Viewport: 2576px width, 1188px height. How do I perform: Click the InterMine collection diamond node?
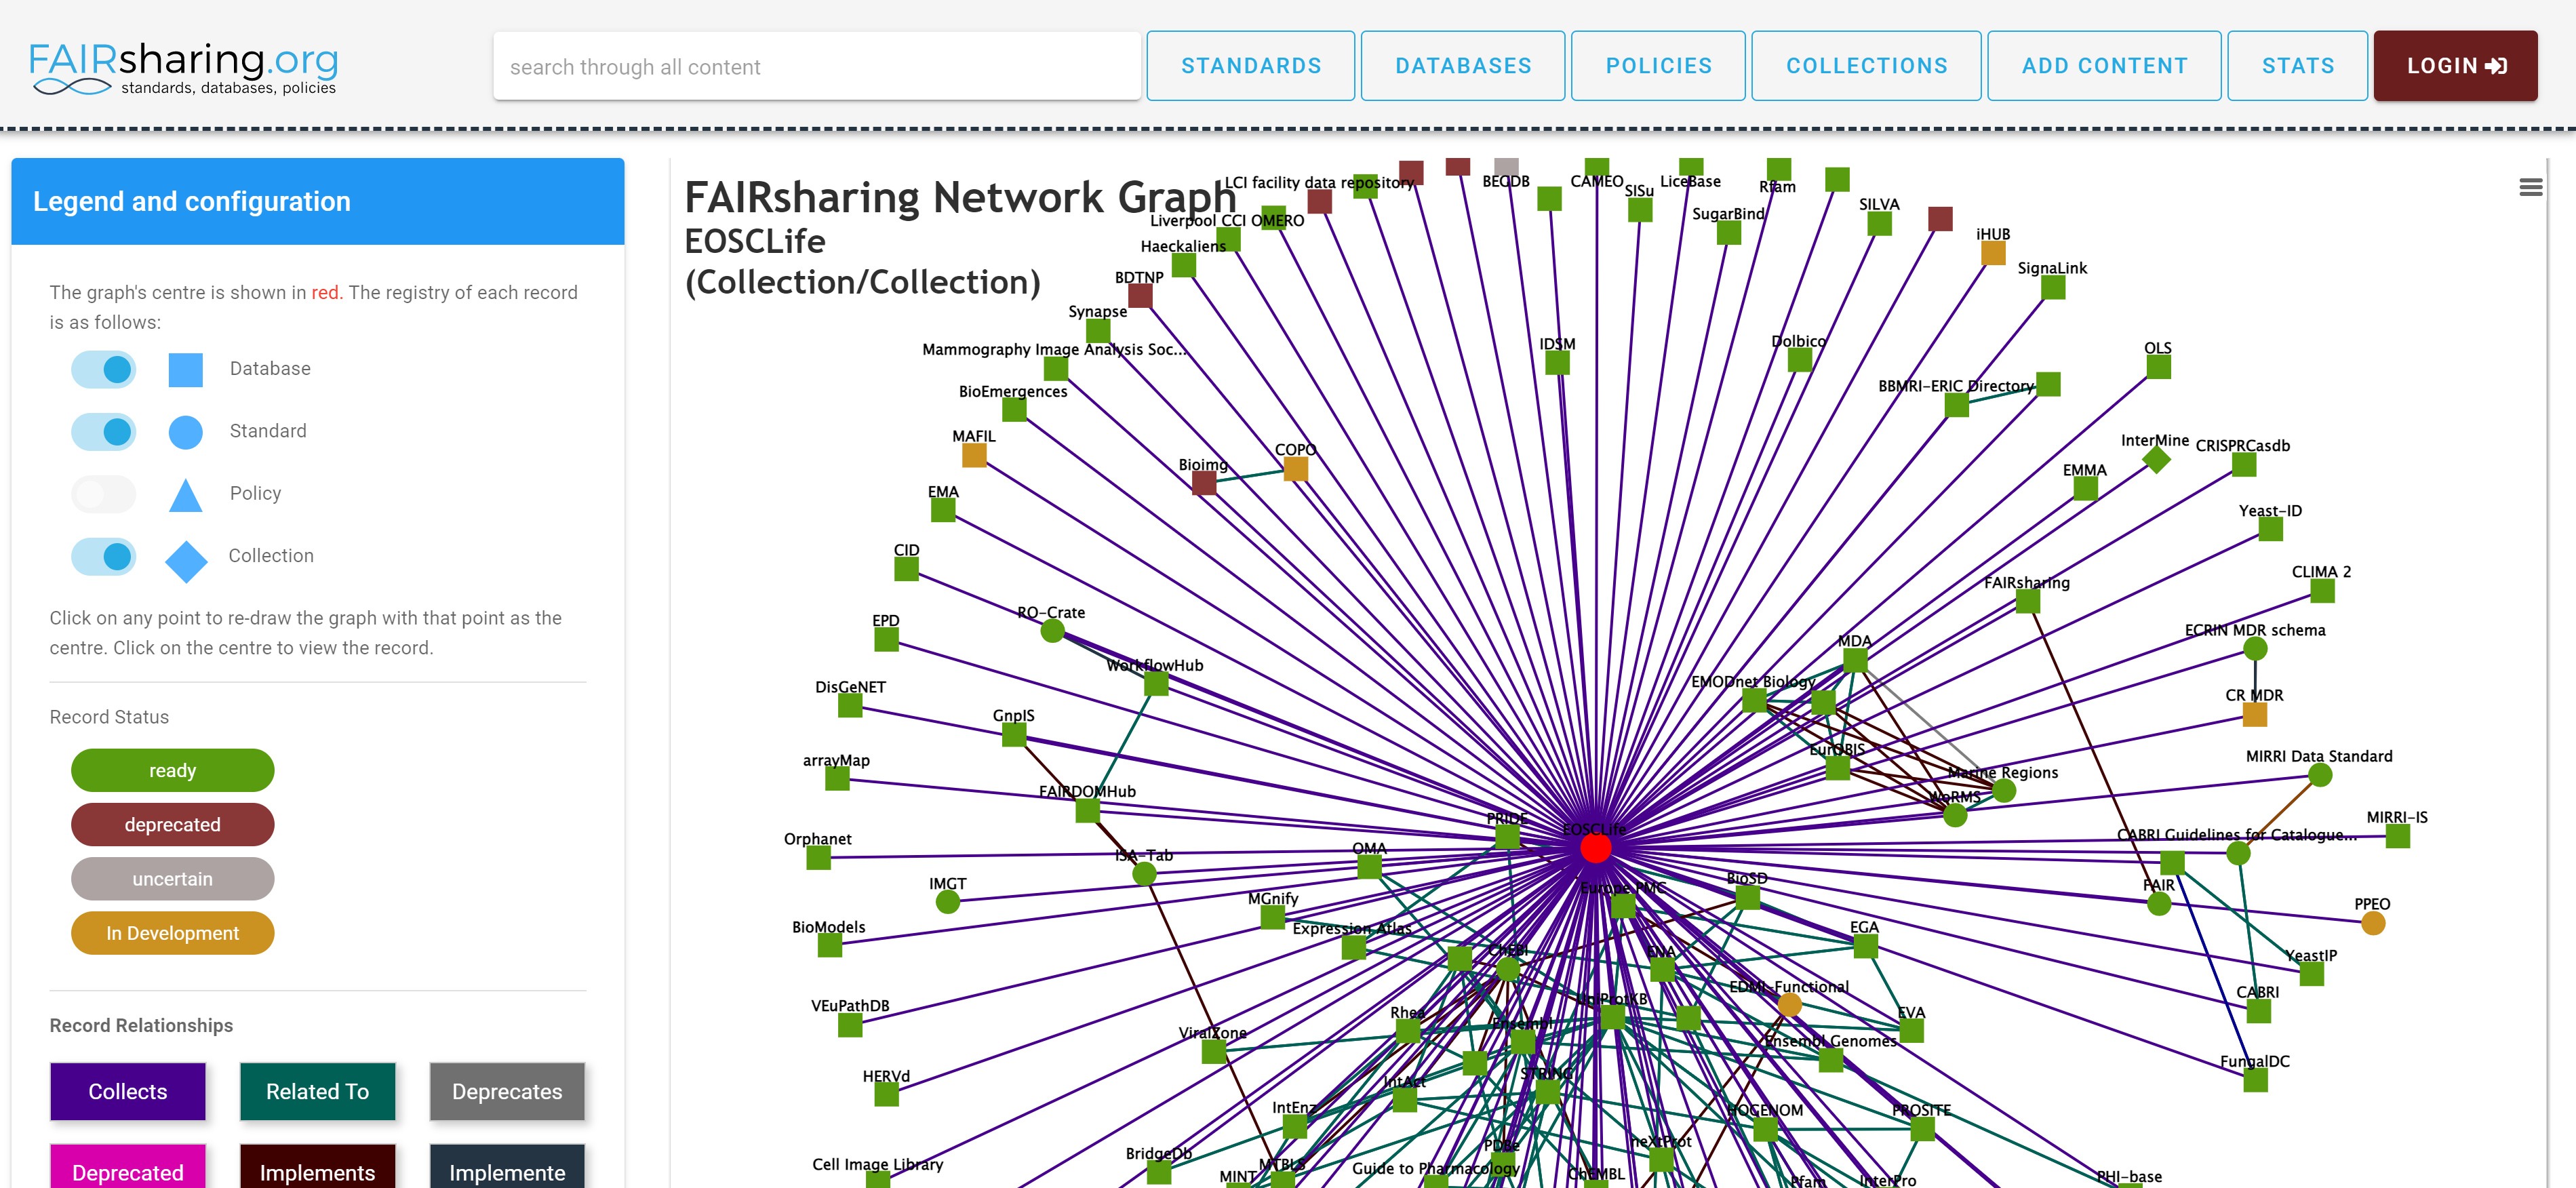tap(2156, 460)
